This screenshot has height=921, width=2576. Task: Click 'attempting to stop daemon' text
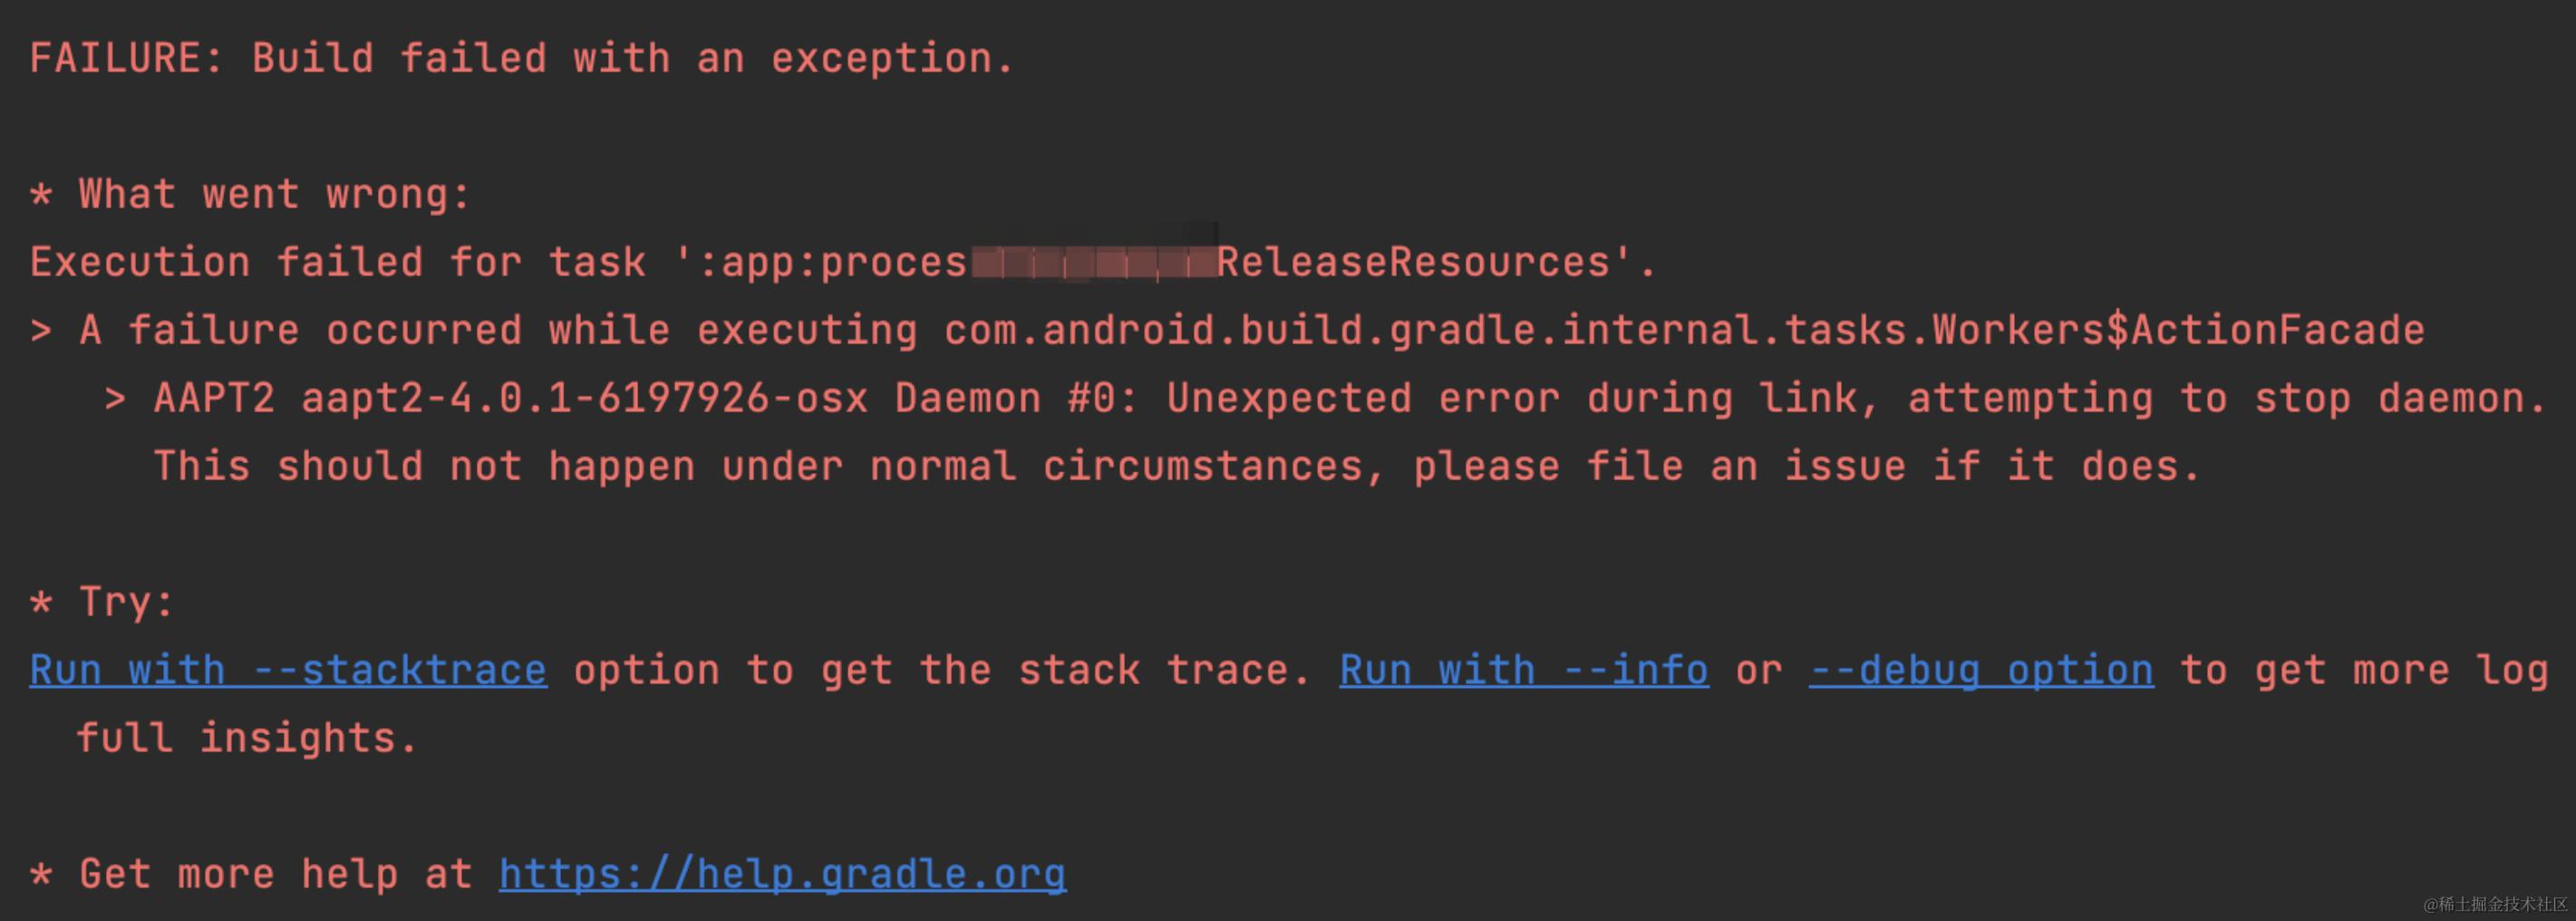2227,398
